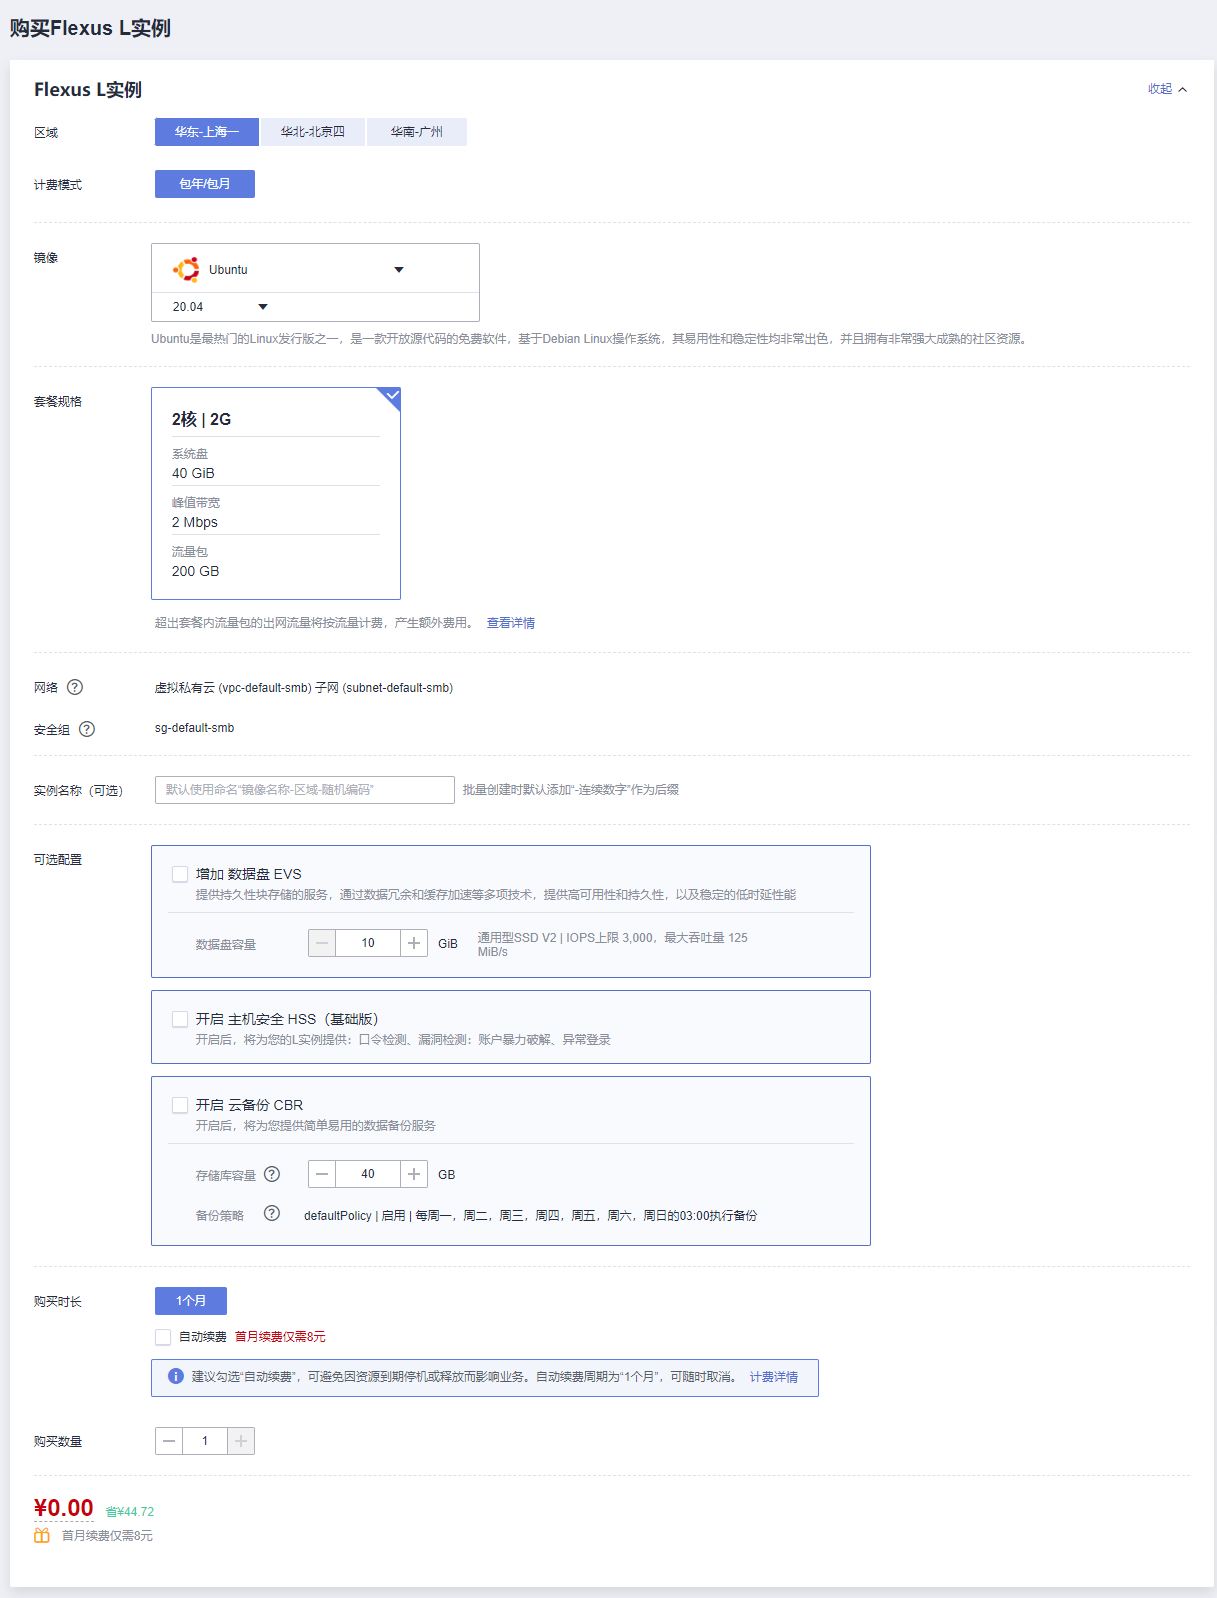Increase 购买数量 with the plus button
Image resolution: width=1217 pixels, height=1598 pixels.
[x=241, y=1441]
